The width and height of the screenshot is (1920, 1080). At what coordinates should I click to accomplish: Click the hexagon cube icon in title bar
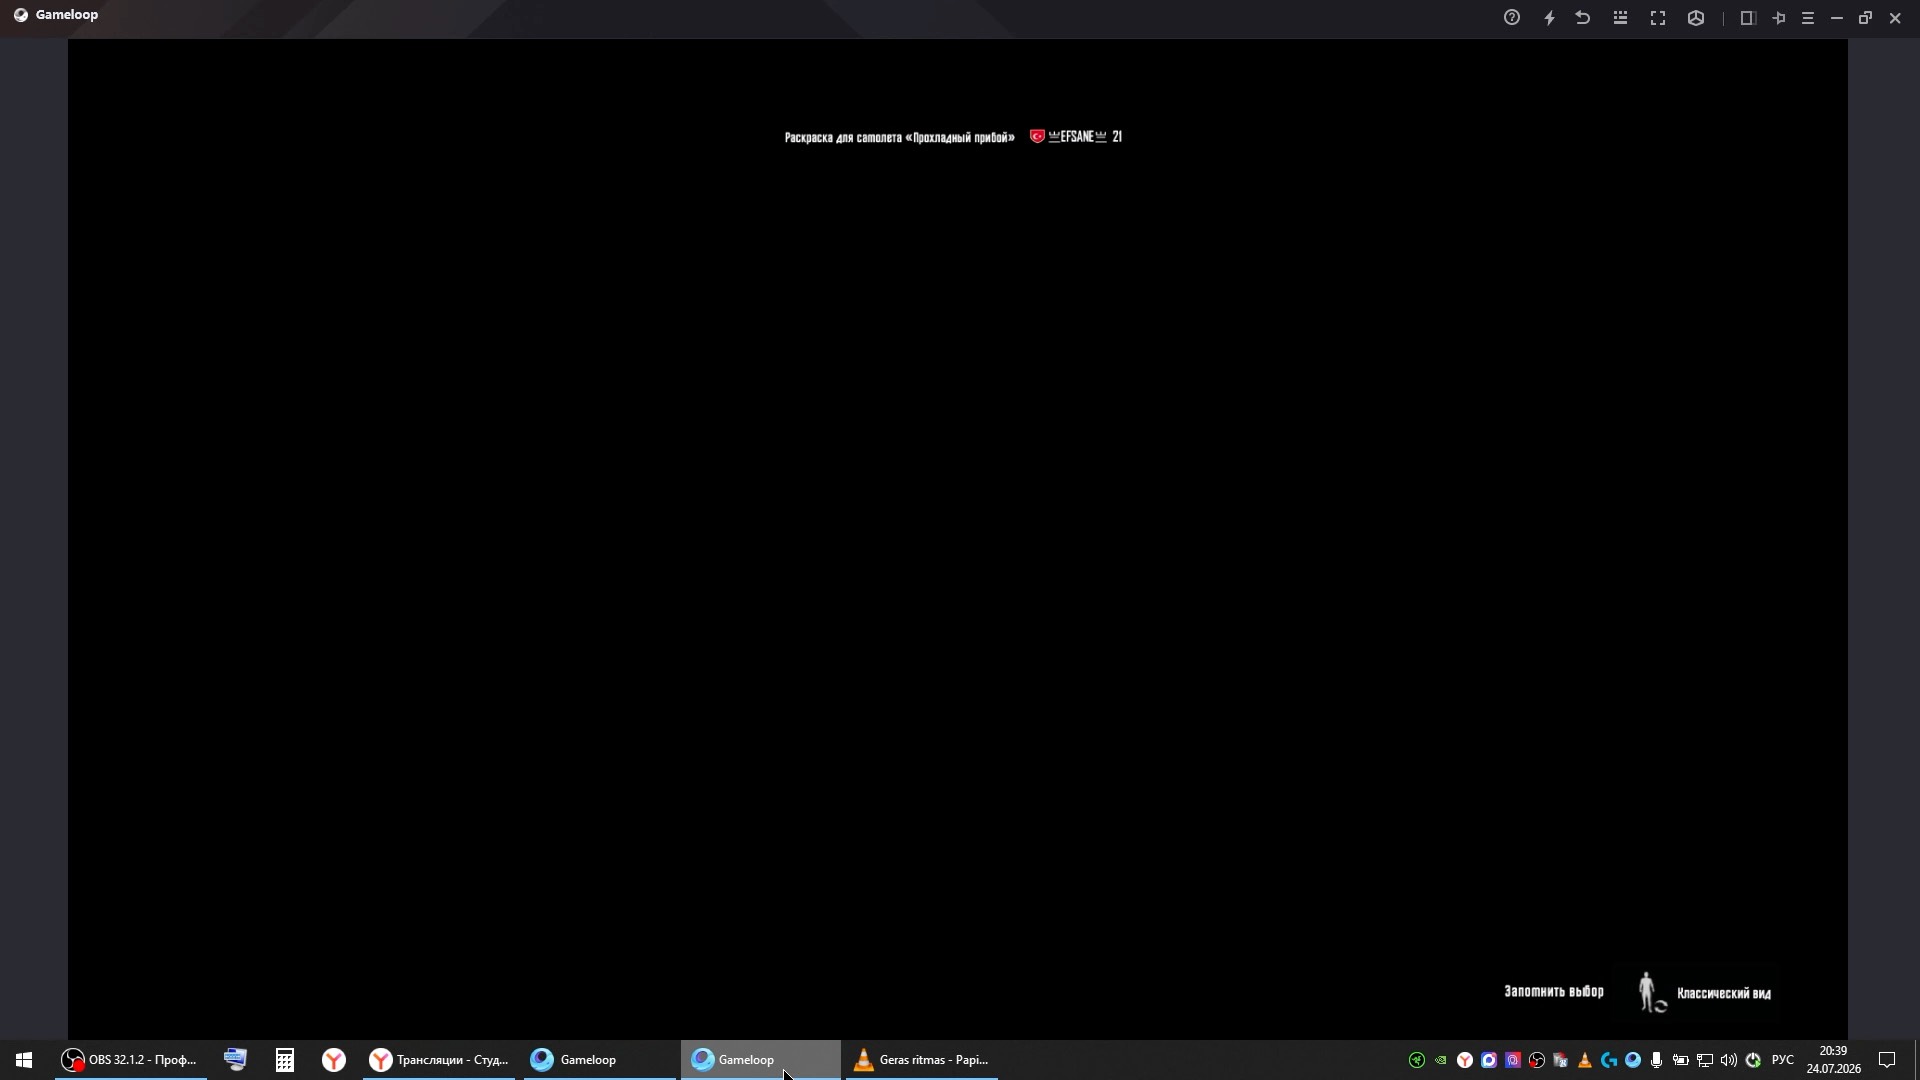pyautogui.click(x=1696, y=18)
